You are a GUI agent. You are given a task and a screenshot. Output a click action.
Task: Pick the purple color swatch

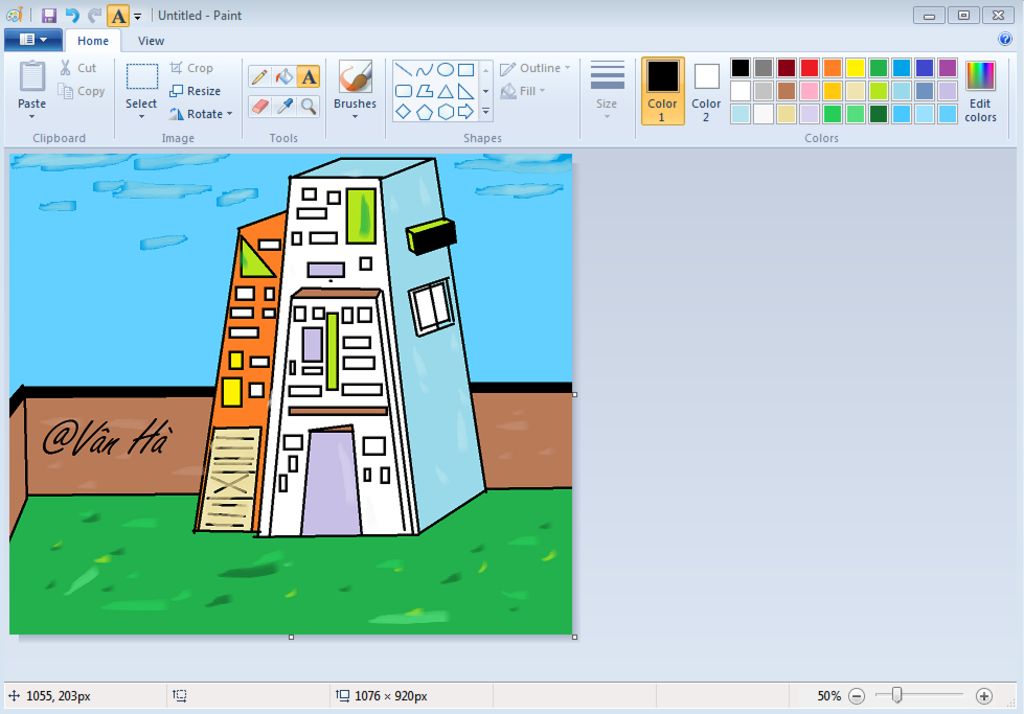click(948, 67)
